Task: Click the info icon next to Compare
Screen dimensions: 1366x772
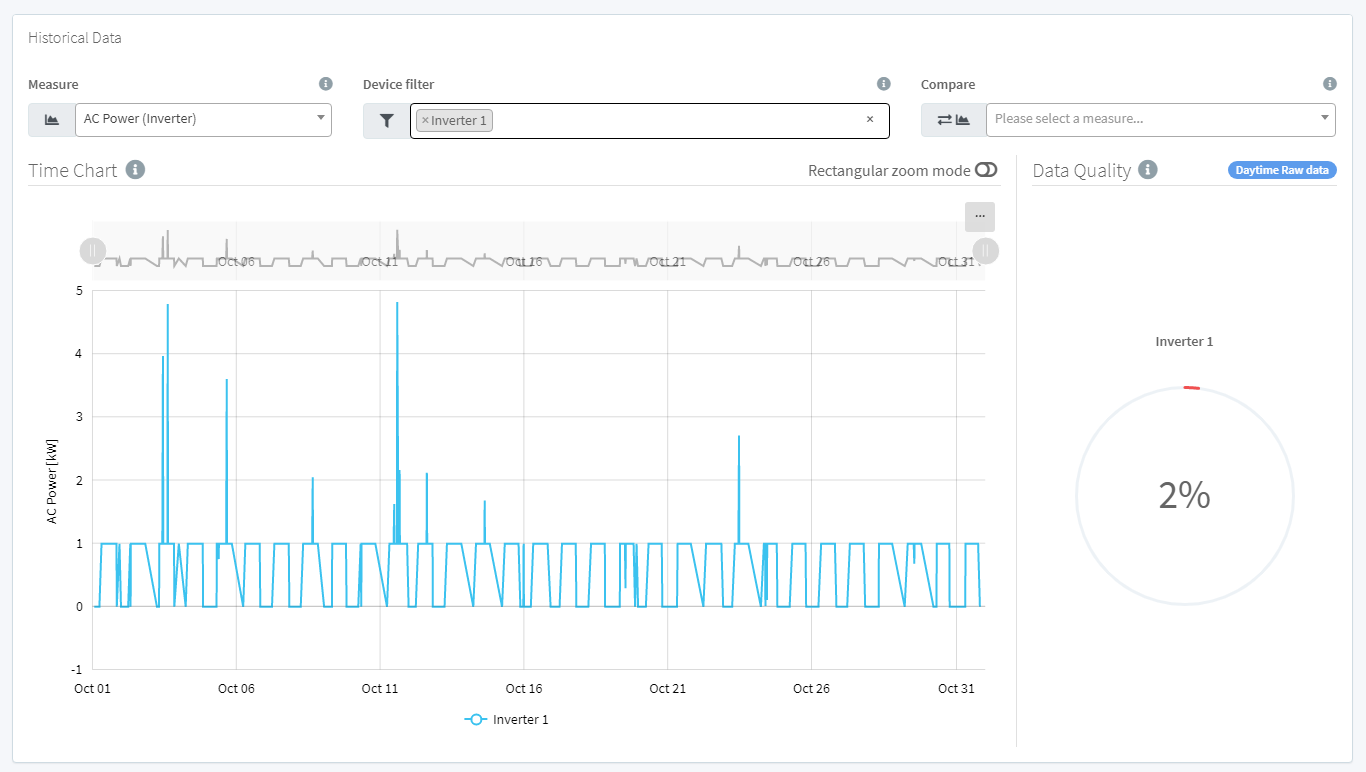Action: coord(1329,84)
